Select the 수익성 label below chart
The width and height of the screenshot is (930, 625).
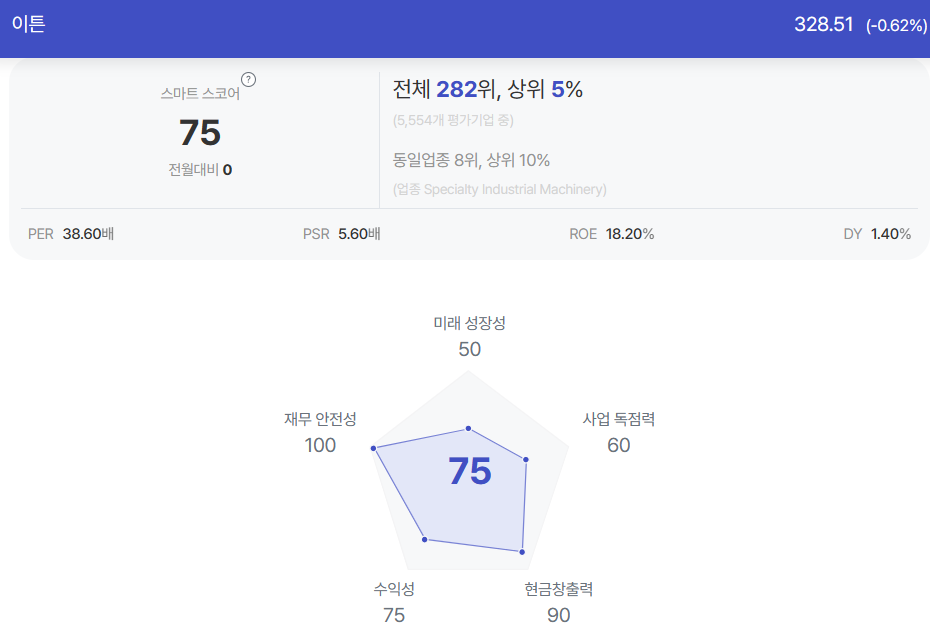394,589
